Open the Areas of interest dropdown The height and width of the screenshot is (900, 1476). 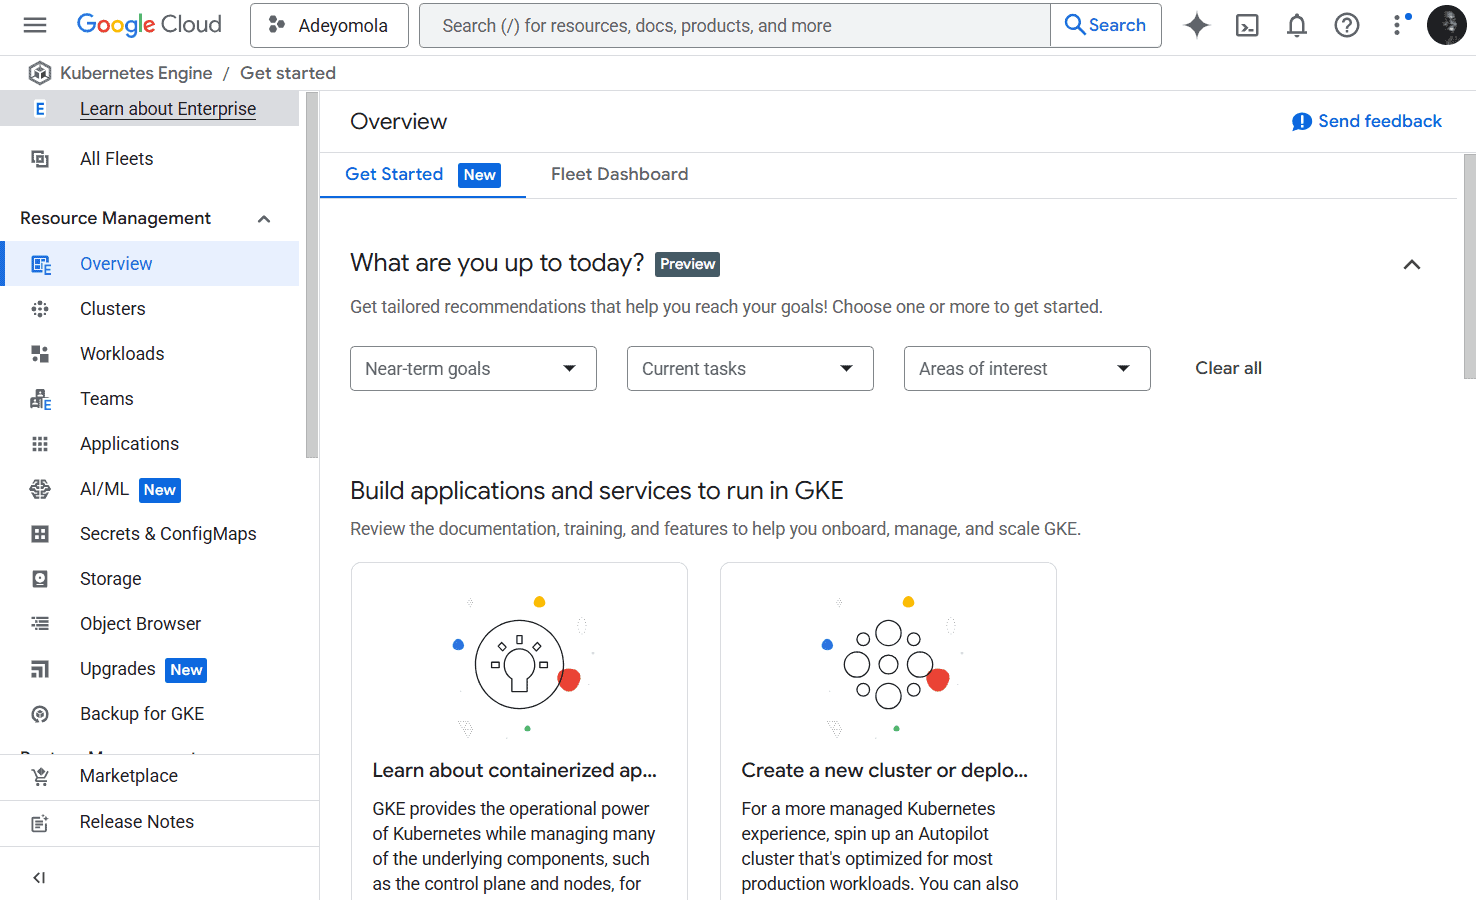point(1027,369)
